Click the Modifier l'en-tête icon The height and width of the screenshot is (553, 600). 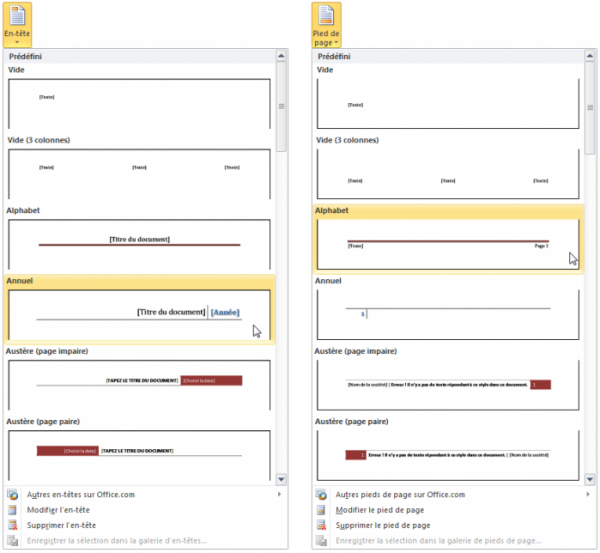coord(13,510)
